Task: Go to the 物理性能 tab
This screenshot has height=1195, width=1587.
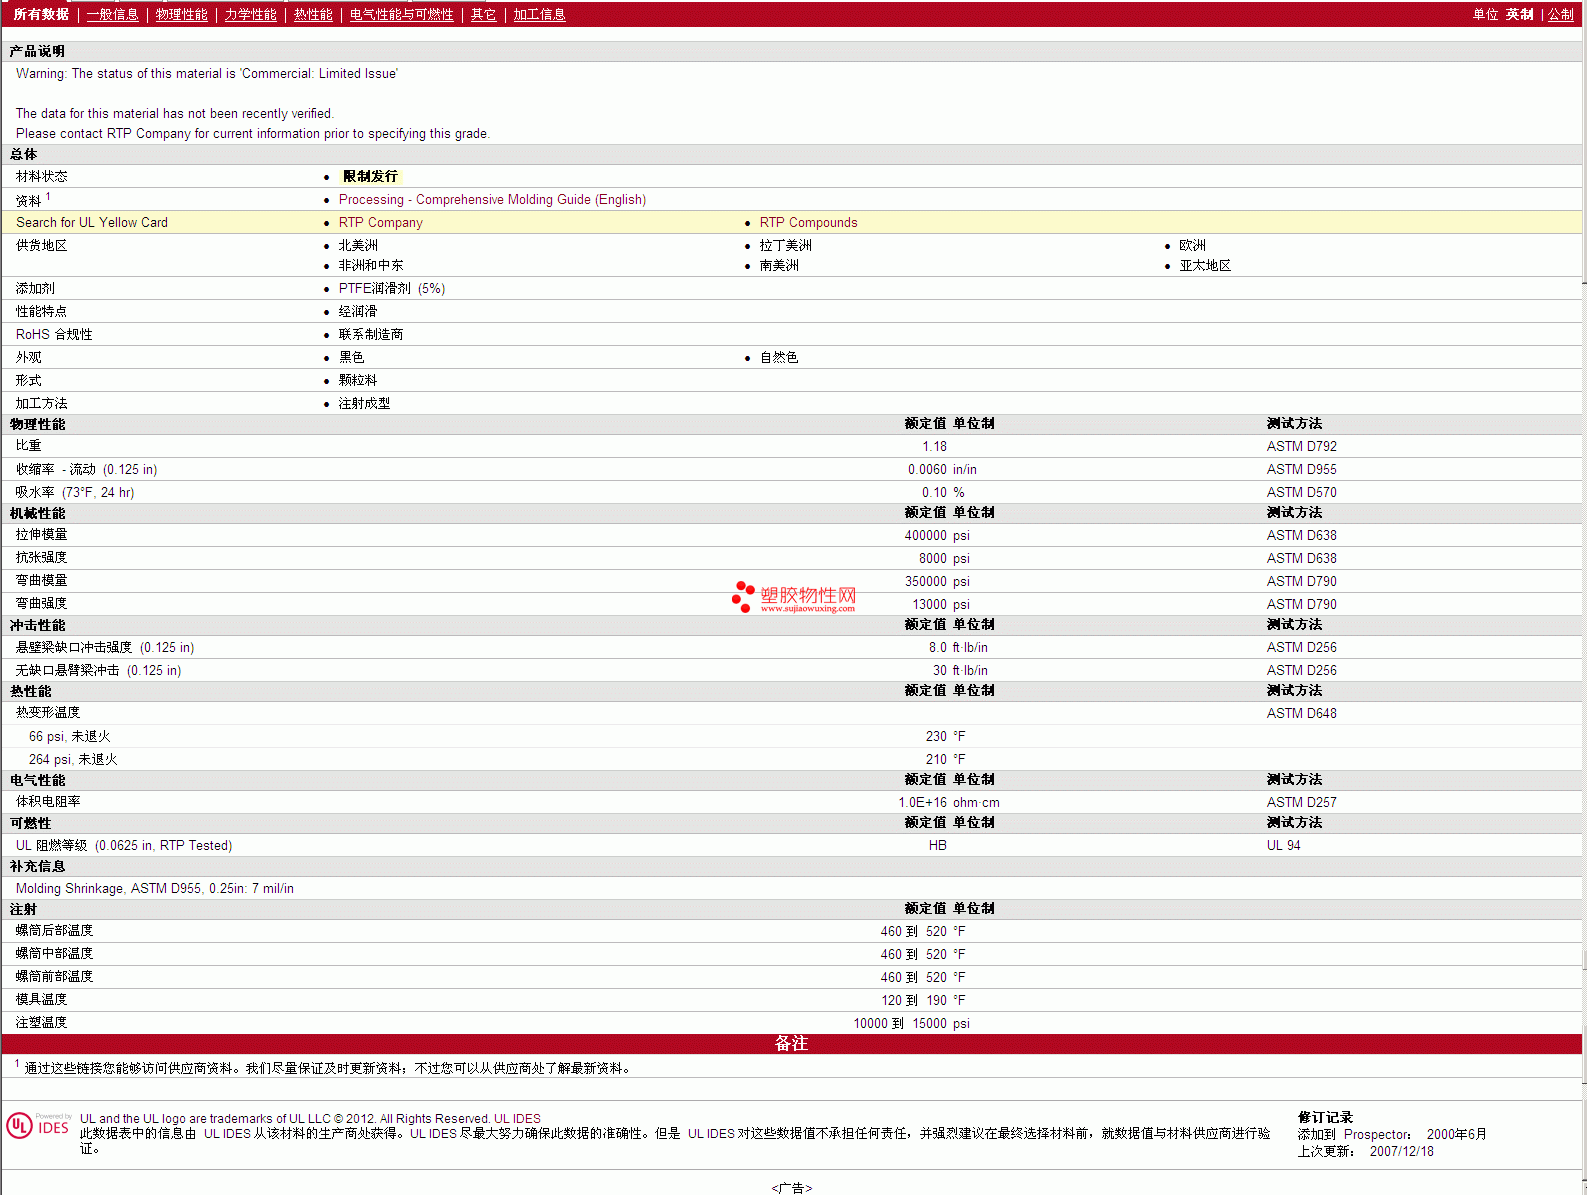Action: (181, 14)
